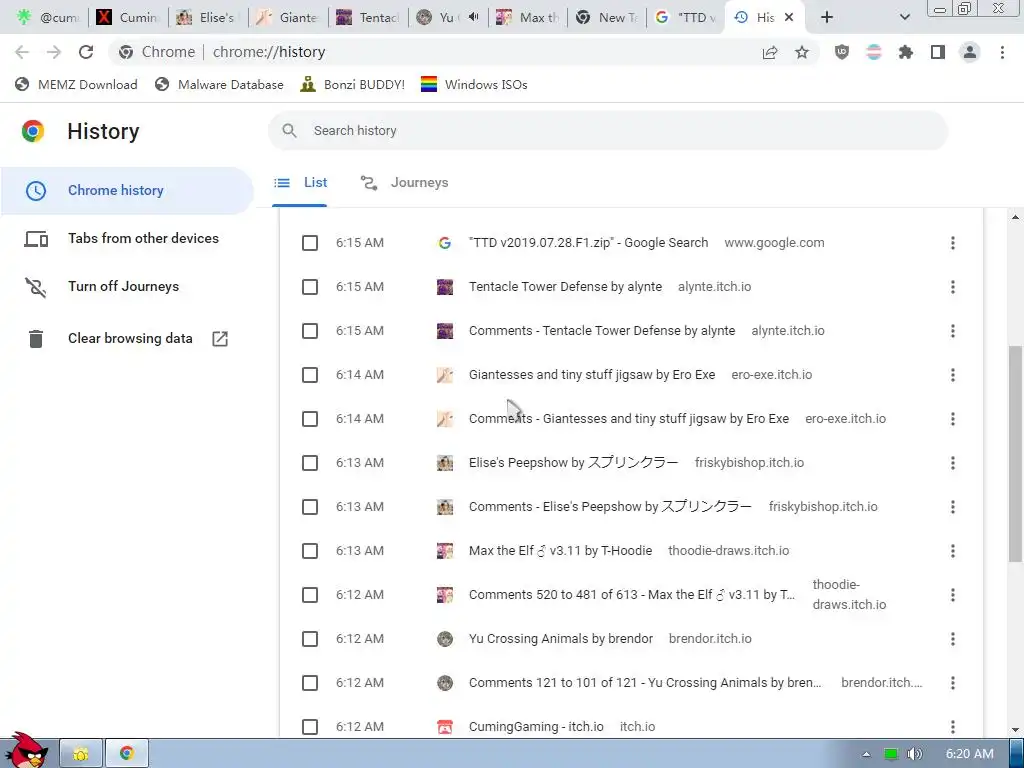Open the Bonzi BUDDY! bookmark
This screenshot has width=1024, height=768.
tap(353, 84)
